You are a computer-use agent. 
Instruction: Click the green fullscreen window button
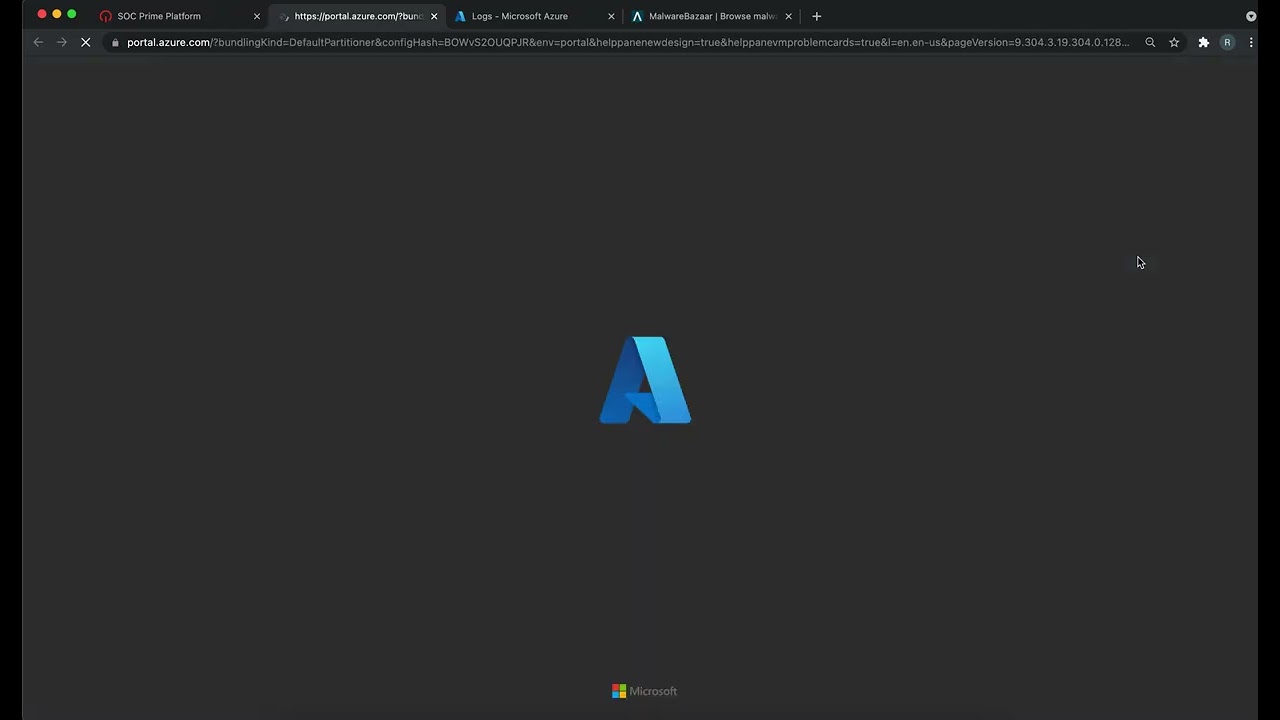point(72,14)
